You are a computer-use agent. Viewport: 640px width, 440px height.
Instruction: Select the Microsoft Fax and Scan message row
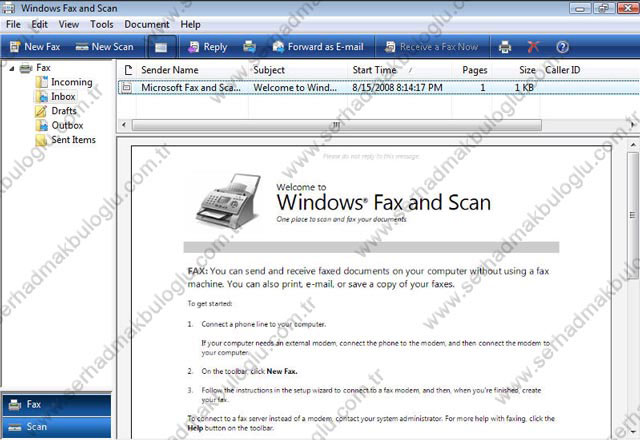pyautogui.click(x=379, y=87)
